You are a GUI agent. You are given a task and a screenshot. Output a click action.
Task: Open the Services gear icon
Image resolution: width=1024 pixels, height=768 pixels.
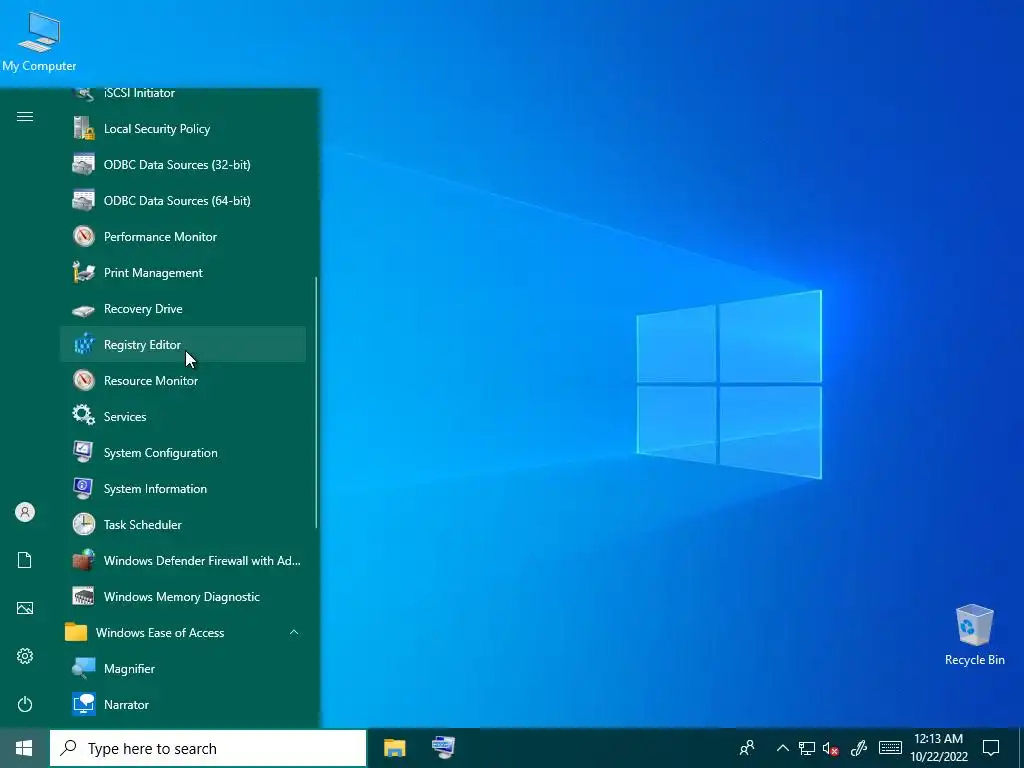tap(84, 416)
